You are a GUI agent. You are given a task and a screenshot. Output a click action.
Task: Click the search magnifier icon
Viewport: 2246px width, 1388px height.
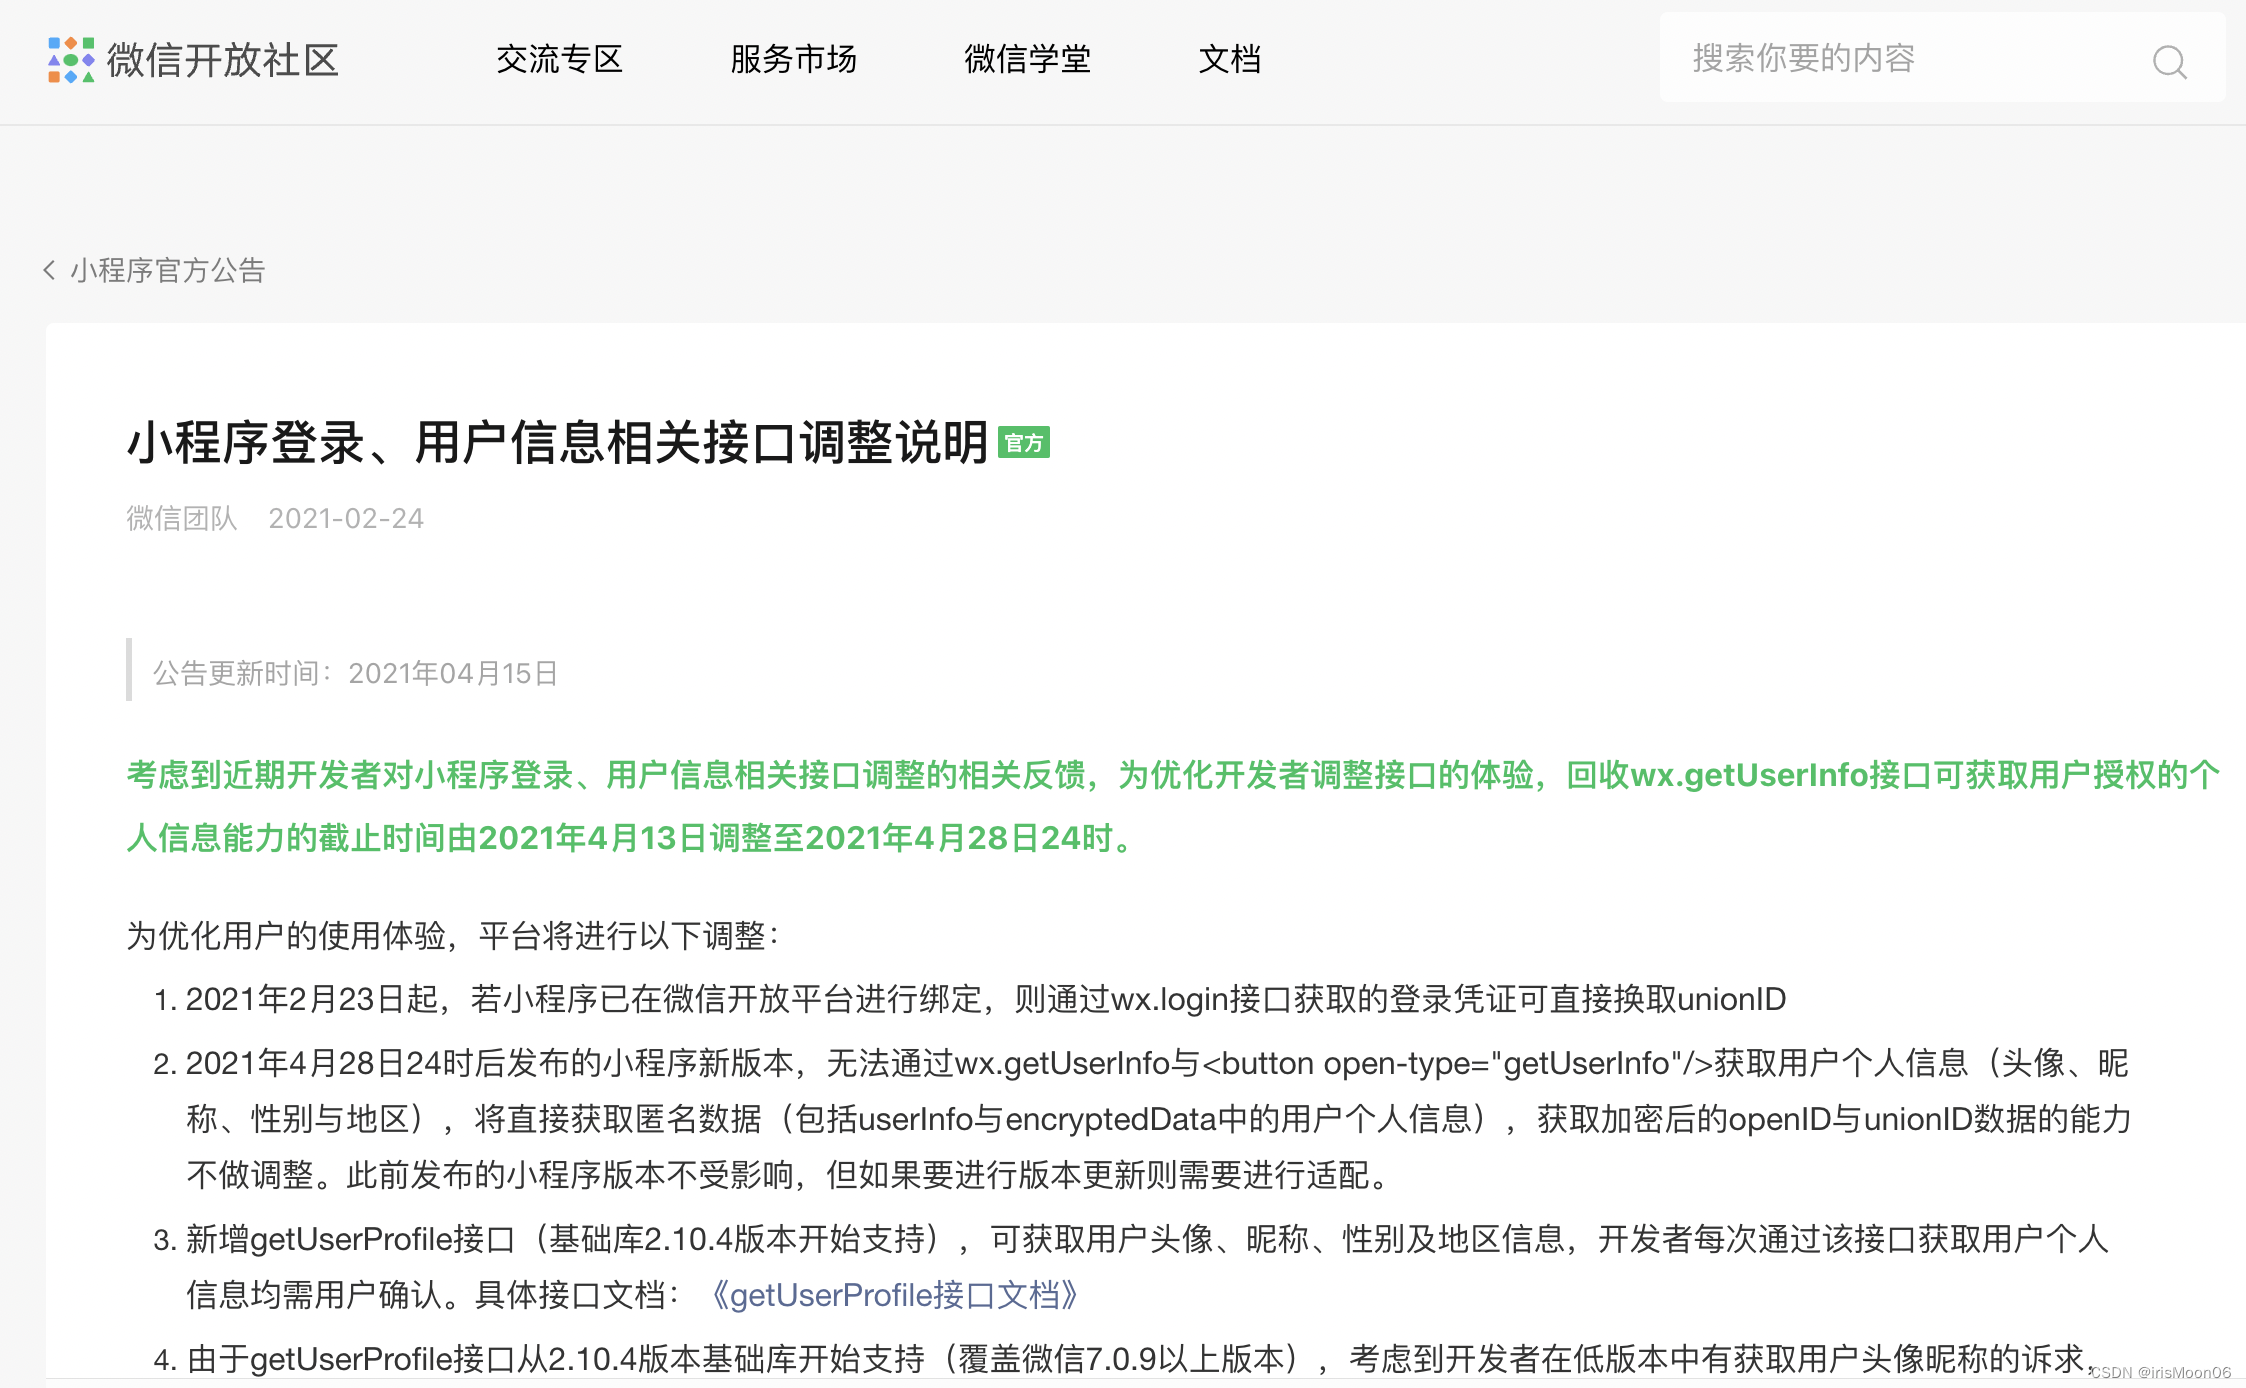(2168, 62)
